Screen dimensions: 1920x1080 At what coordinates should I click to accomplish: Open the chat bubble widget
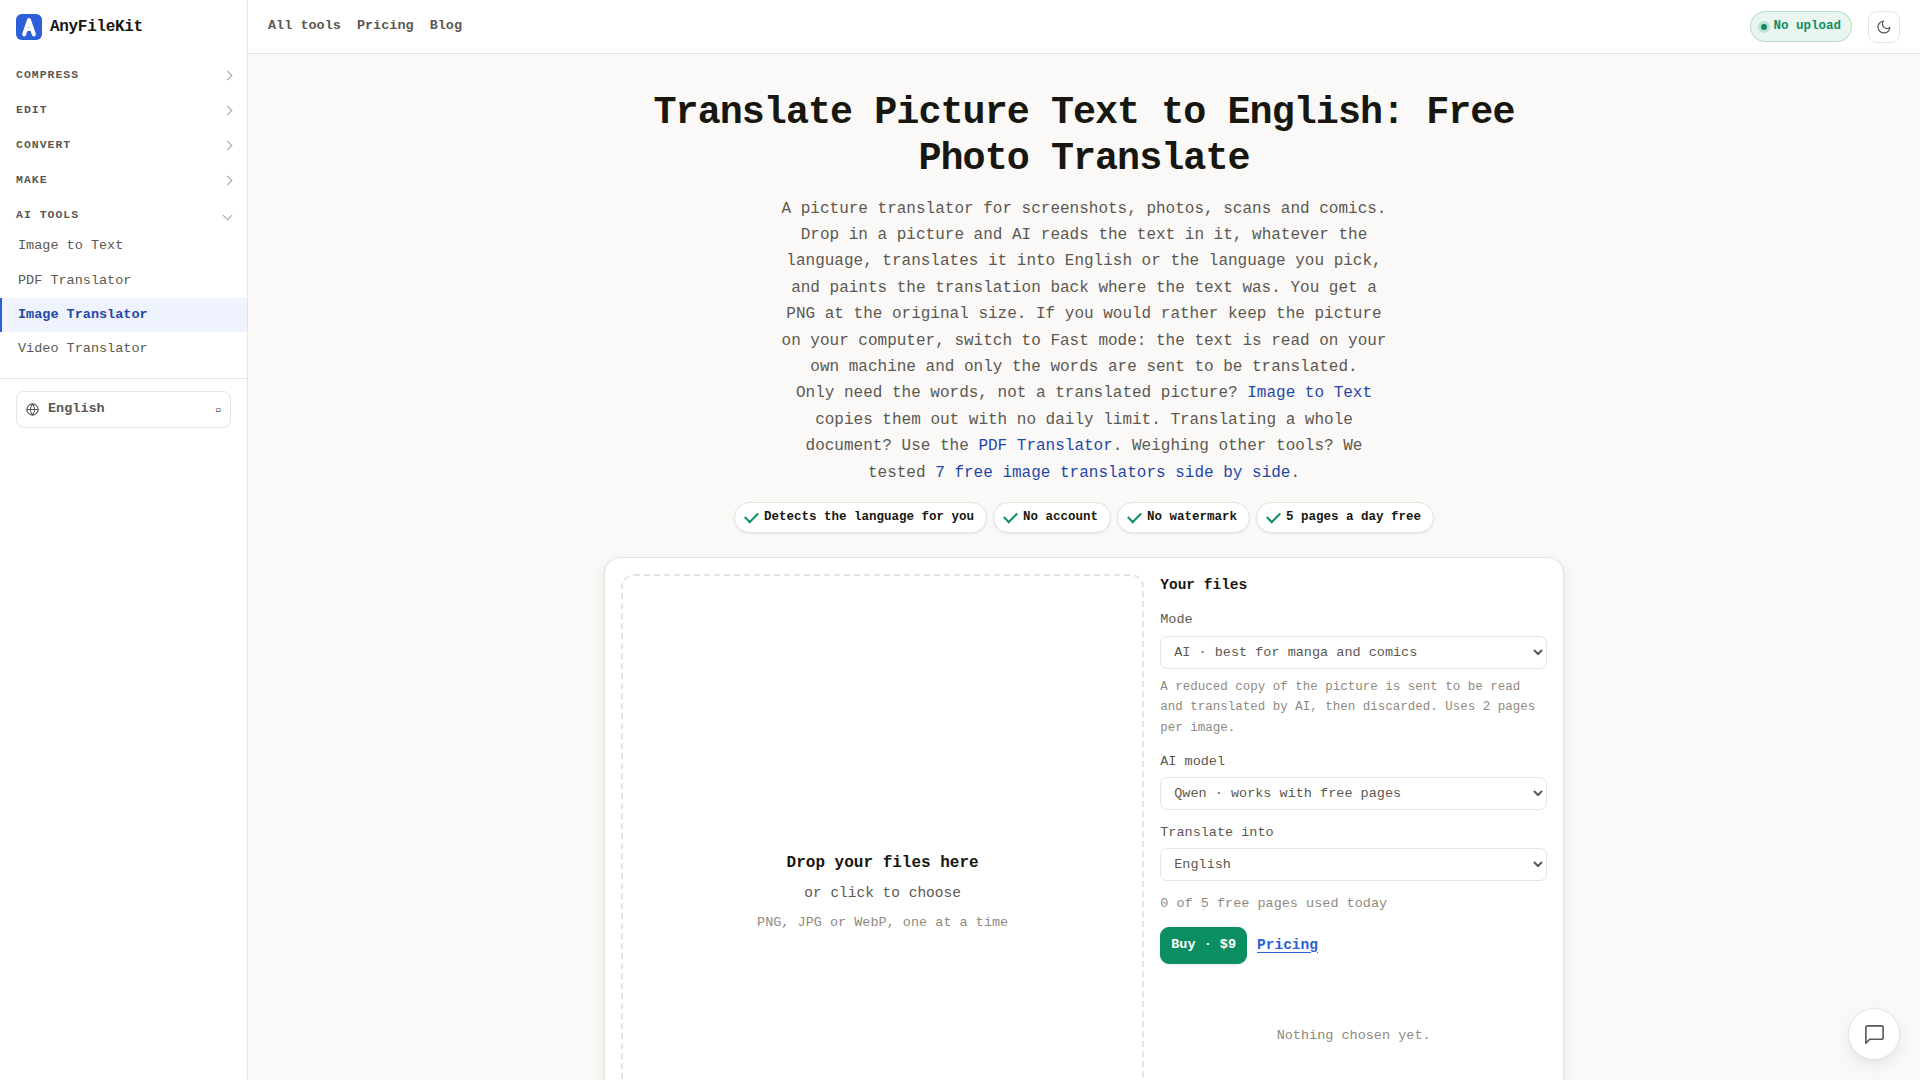(x=1874, y=1034)
